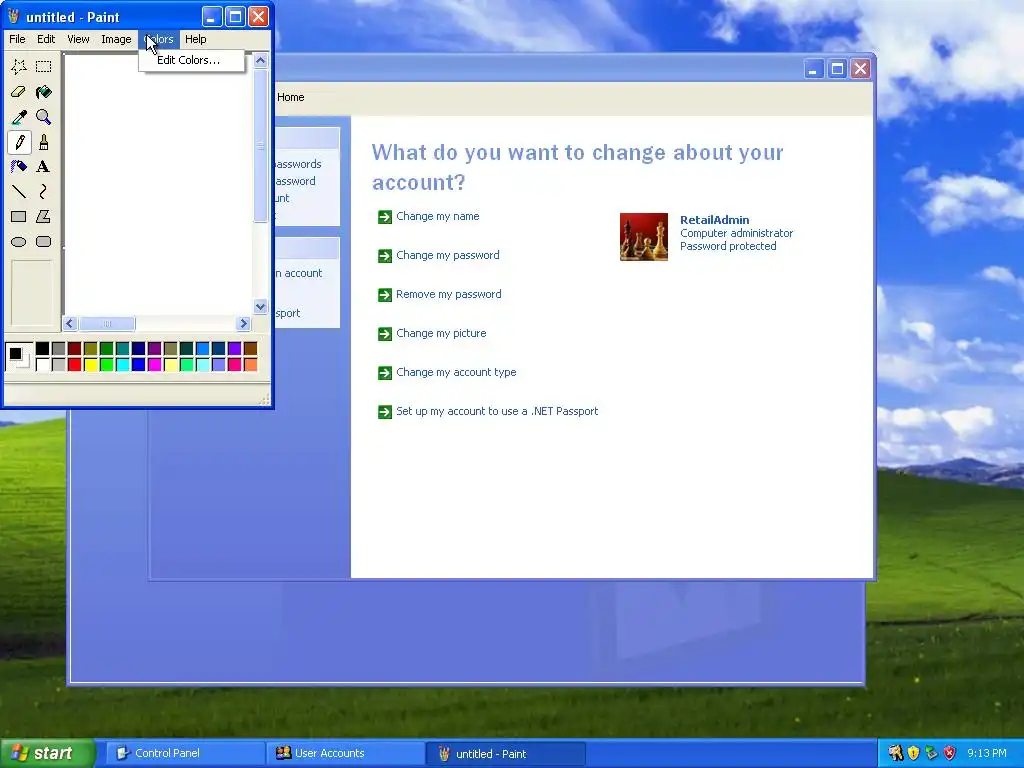Click the red shield security tray icon
This screenshot has height=768, width=1024.
point(950,753)
